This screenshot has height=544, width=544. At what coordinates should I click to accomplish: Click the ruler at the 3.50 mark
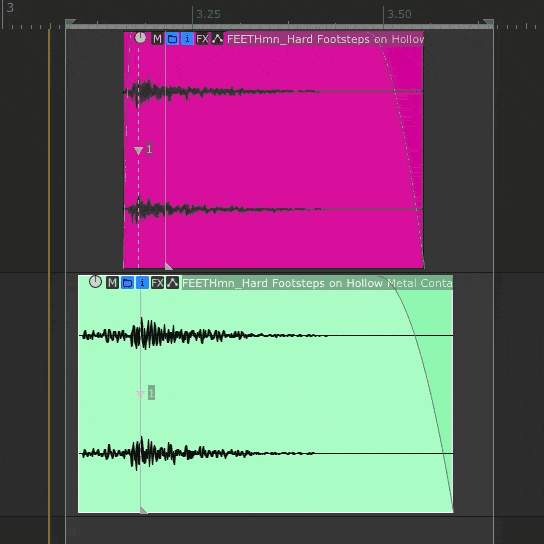pyautogui.click(x=383, y=15)
